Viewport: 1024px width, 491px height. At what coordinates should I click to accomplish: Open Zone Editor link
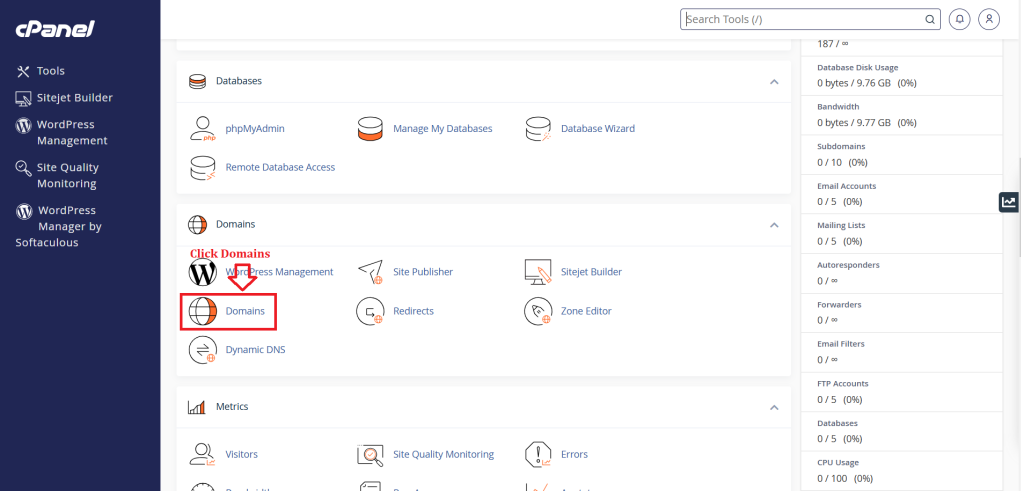[586, 311]
